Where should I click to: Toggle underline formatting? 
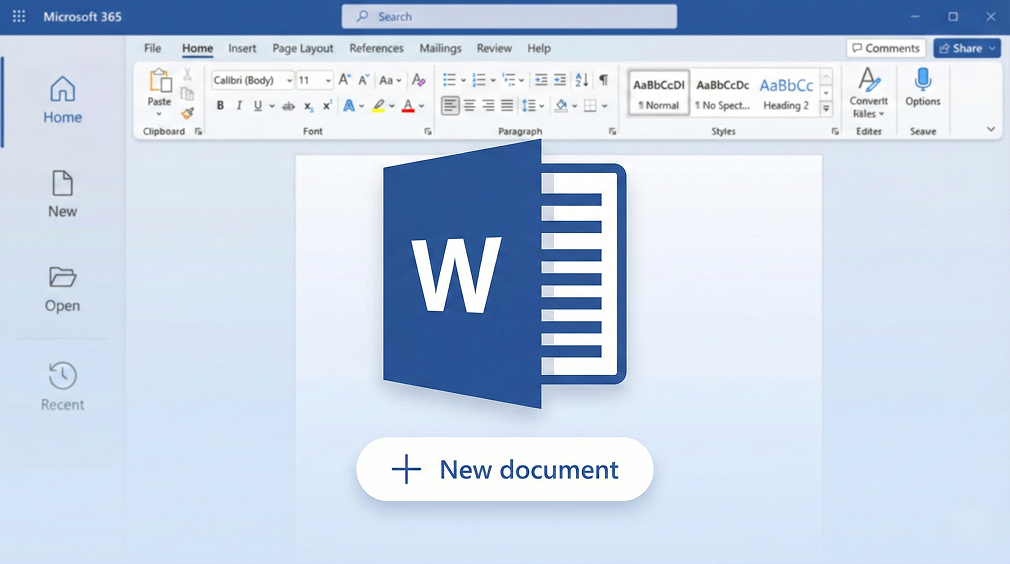coord(258,106)
